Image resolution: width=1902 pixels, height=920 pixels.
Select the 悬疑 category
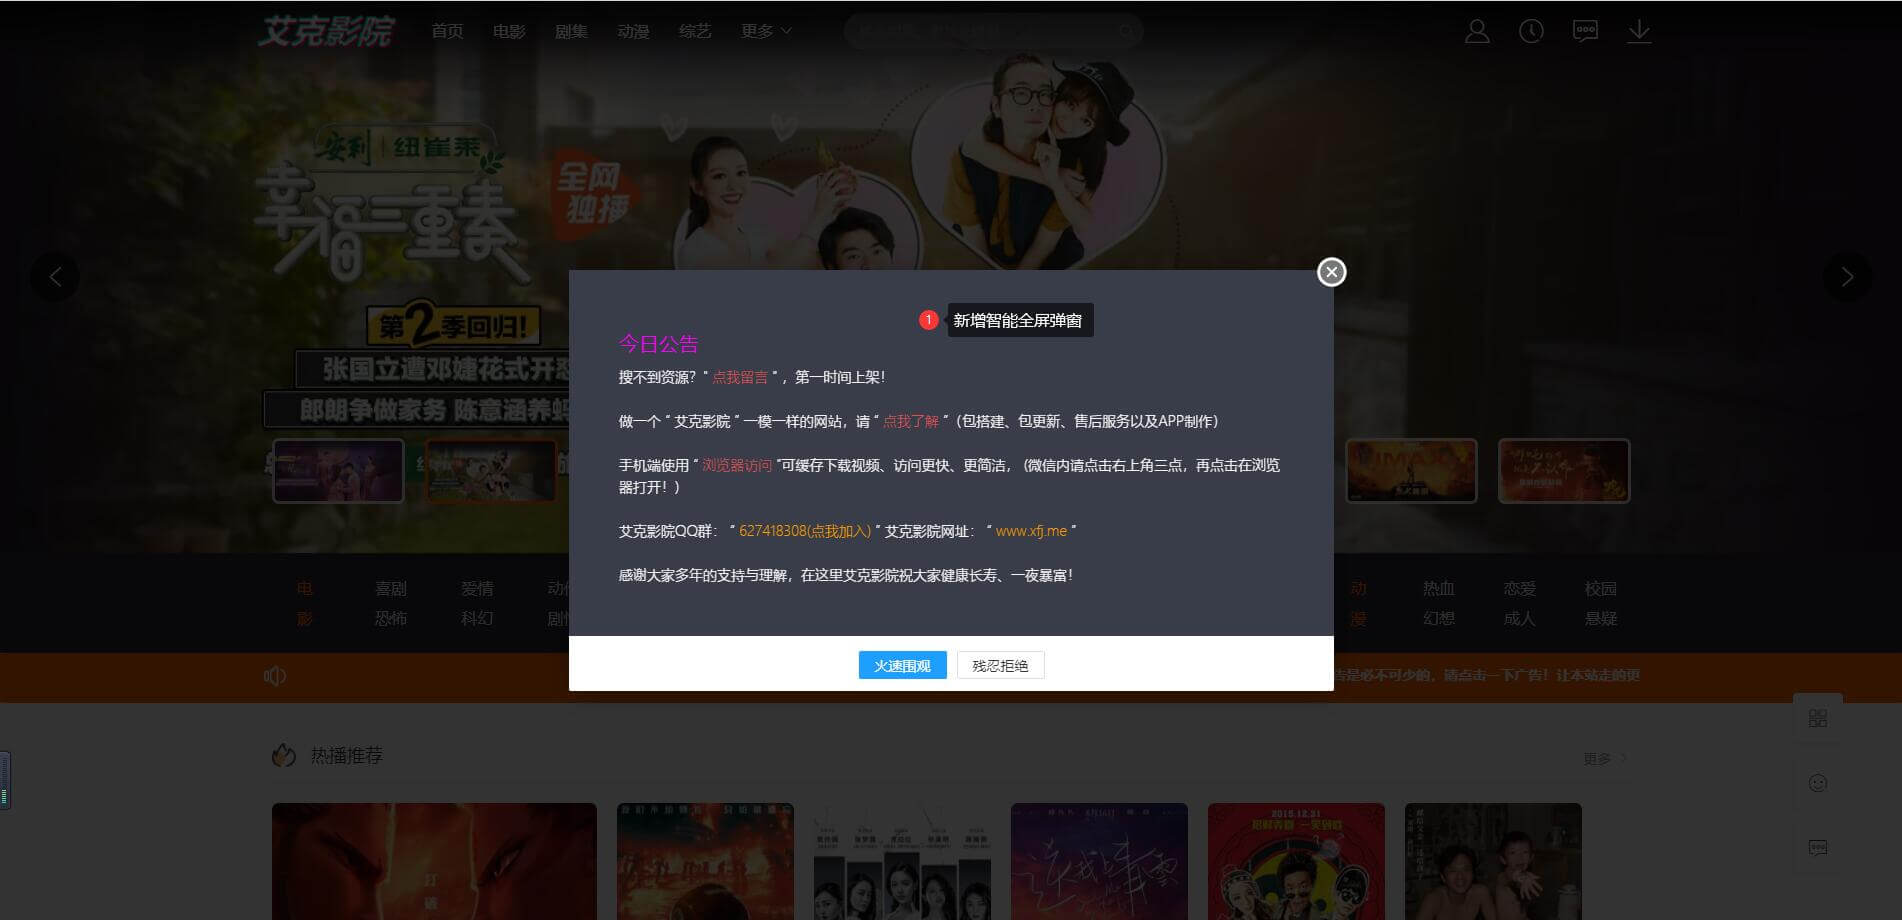click(x=1601, y=619)
